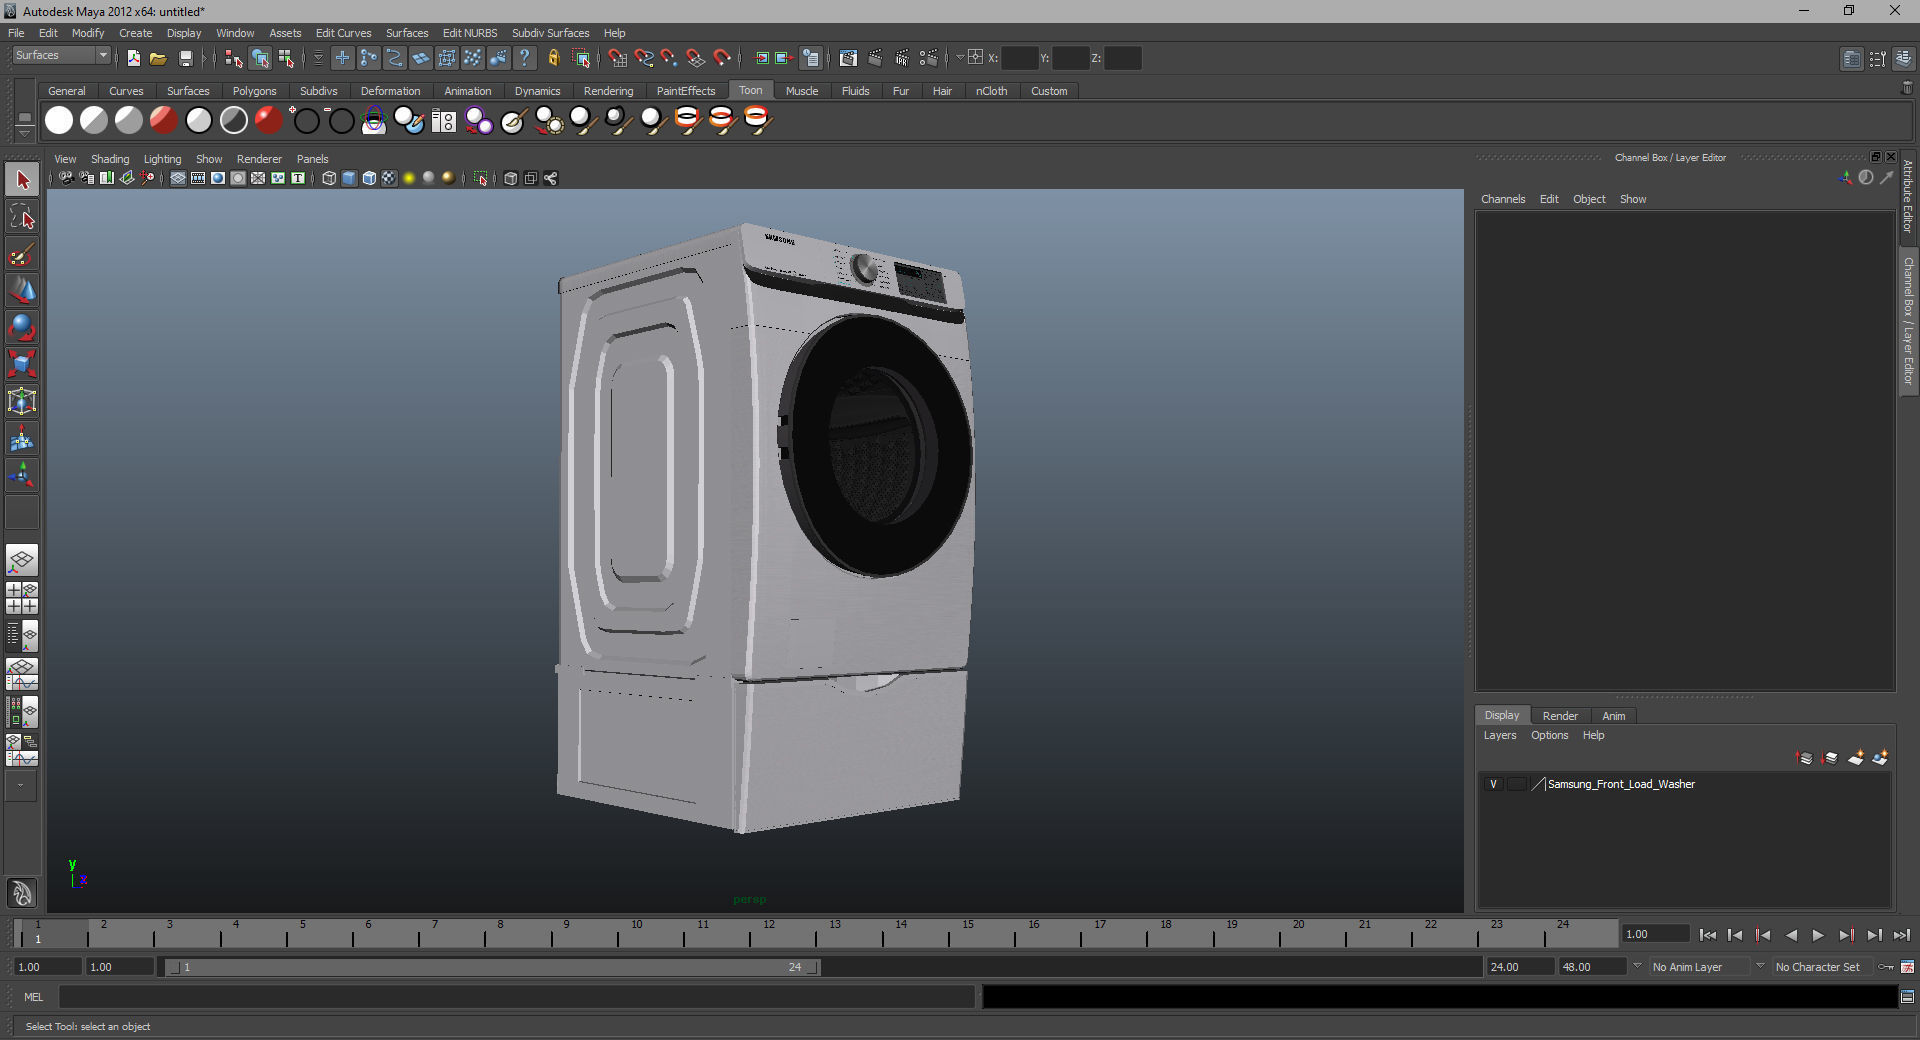
Task: Activate the Scale tool cube icon
Action: pos(22,364)
